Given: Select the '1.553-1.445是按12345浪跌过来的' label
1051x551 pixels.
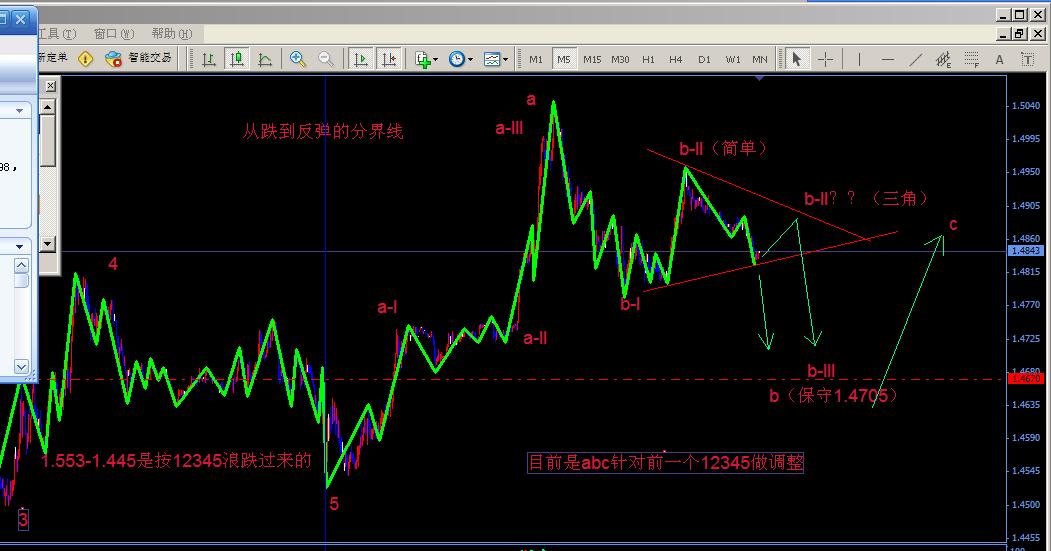Looking at the screenshot, I should pyautogui.click(x=176, y=461).
